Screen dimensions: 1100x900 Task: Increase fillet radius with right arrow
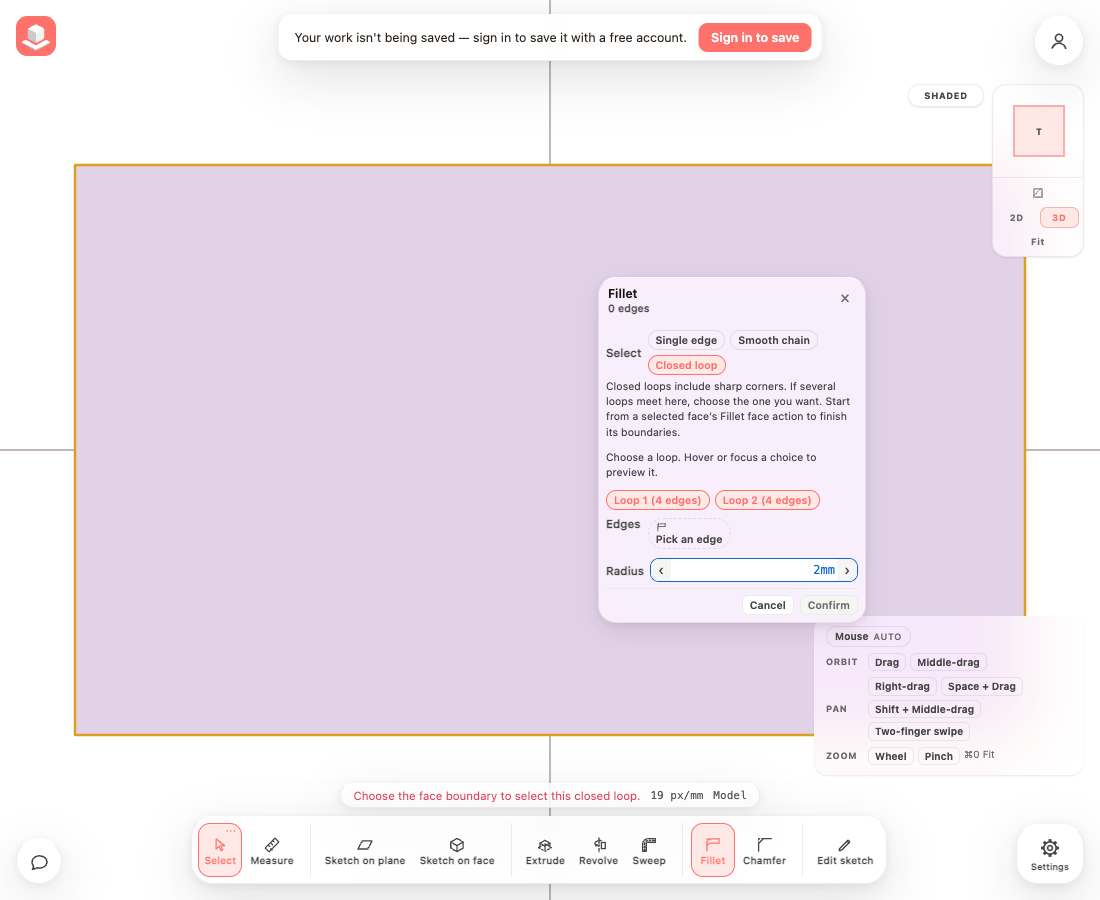coord(847,570)
